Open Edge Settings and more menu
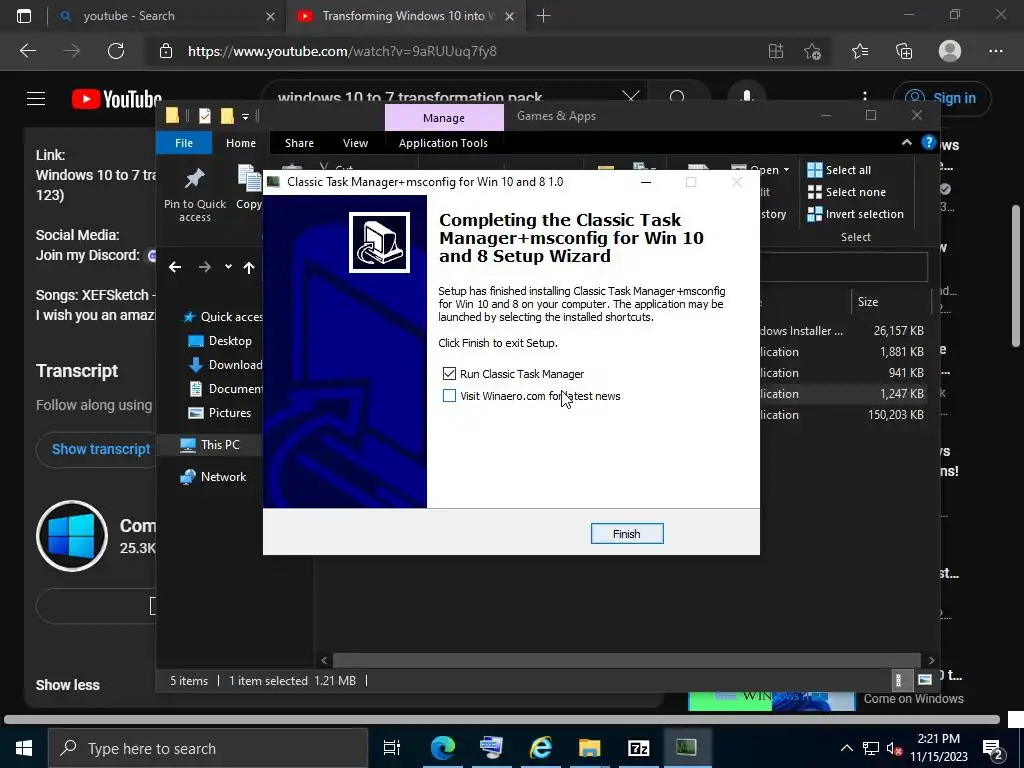The height and width of the screenshot is (768, 1024). (x=995, y=51)
